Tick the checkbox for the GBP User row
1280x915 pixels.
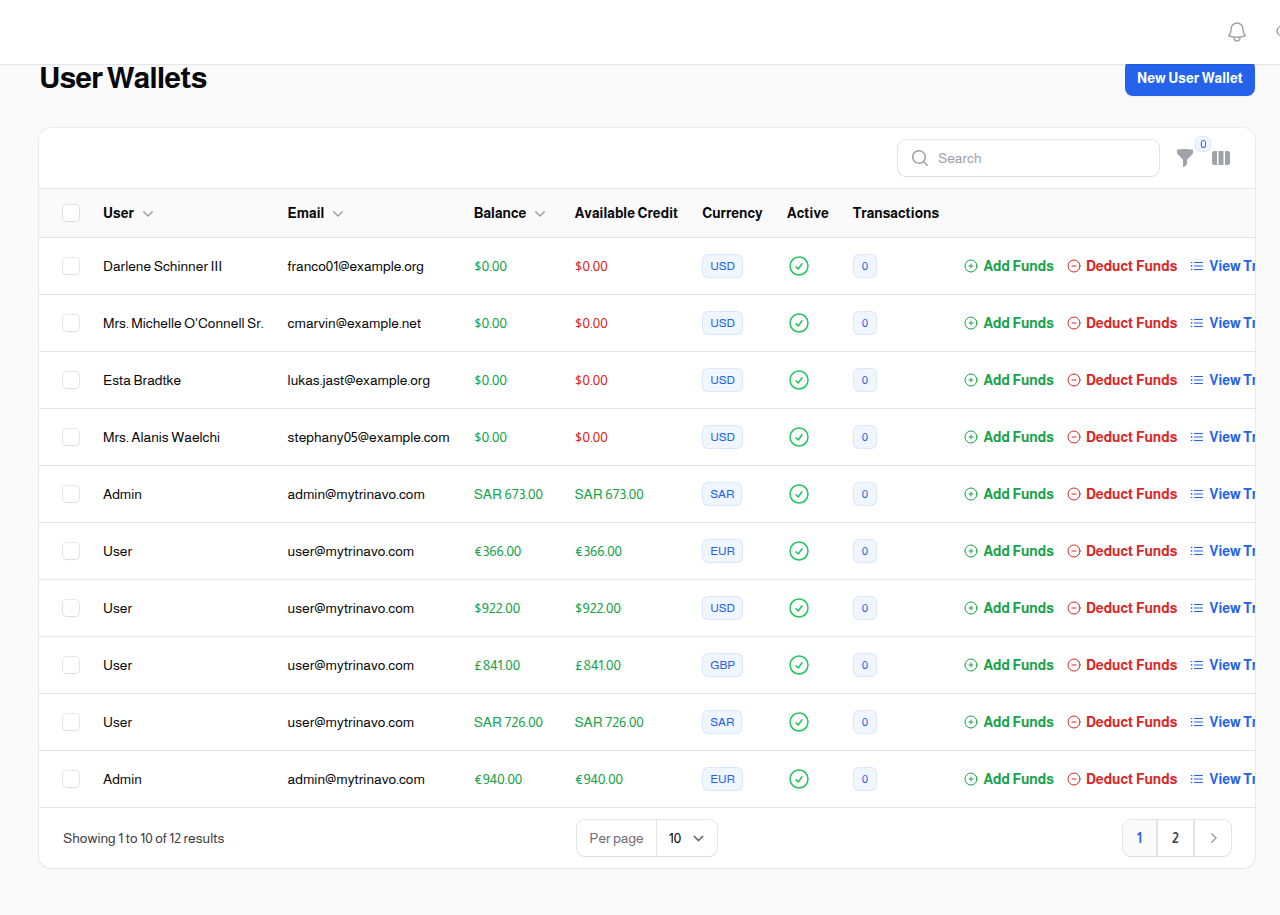pos(71,665)
